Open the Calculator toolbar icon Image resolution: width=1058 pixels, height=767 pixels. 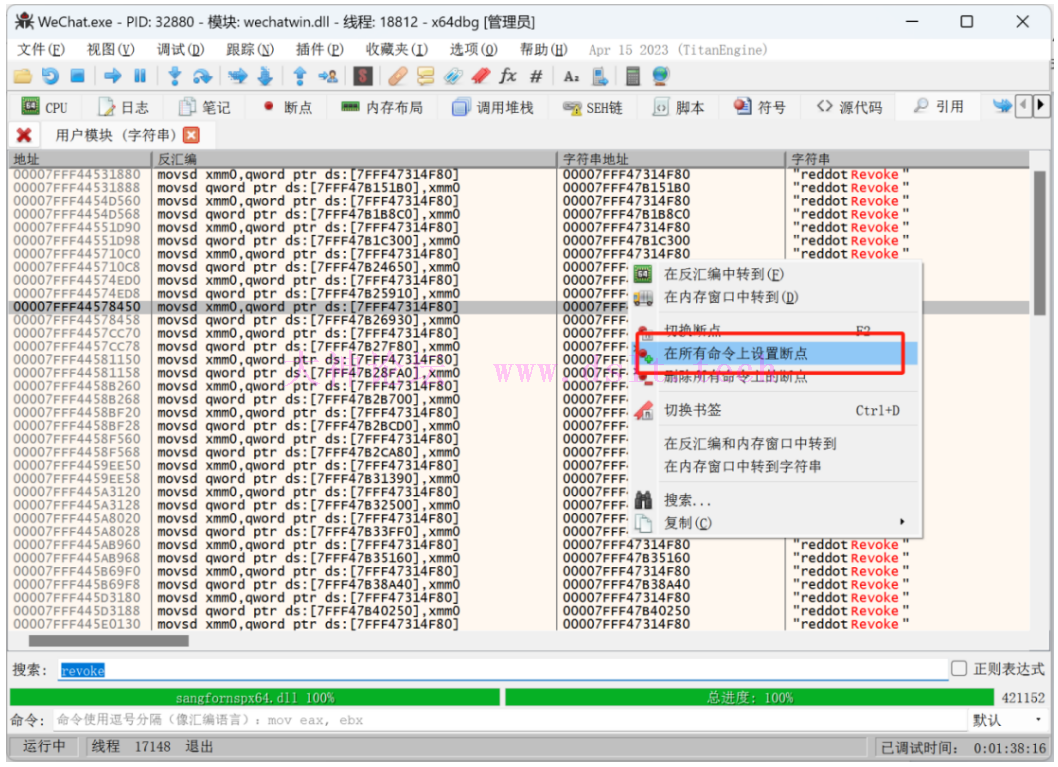632,76
